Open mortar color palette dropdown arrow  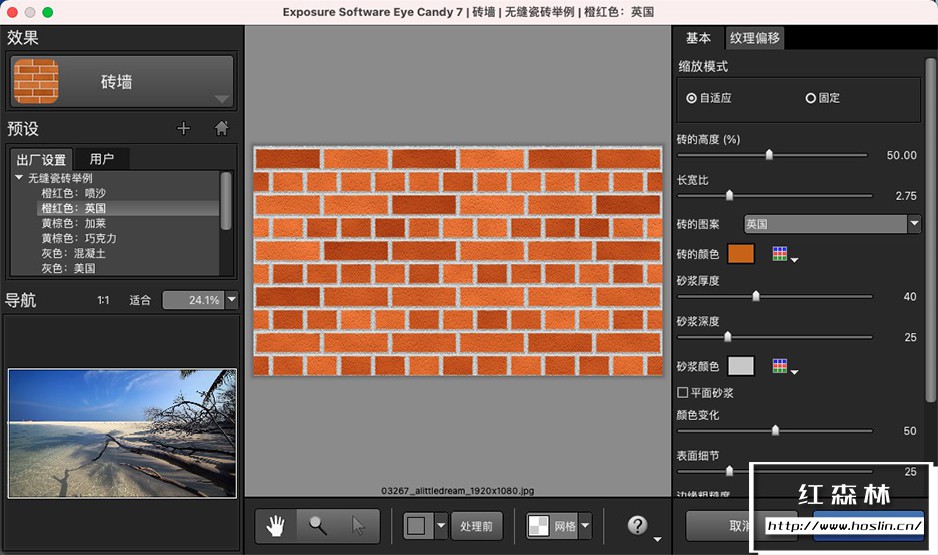794,372
